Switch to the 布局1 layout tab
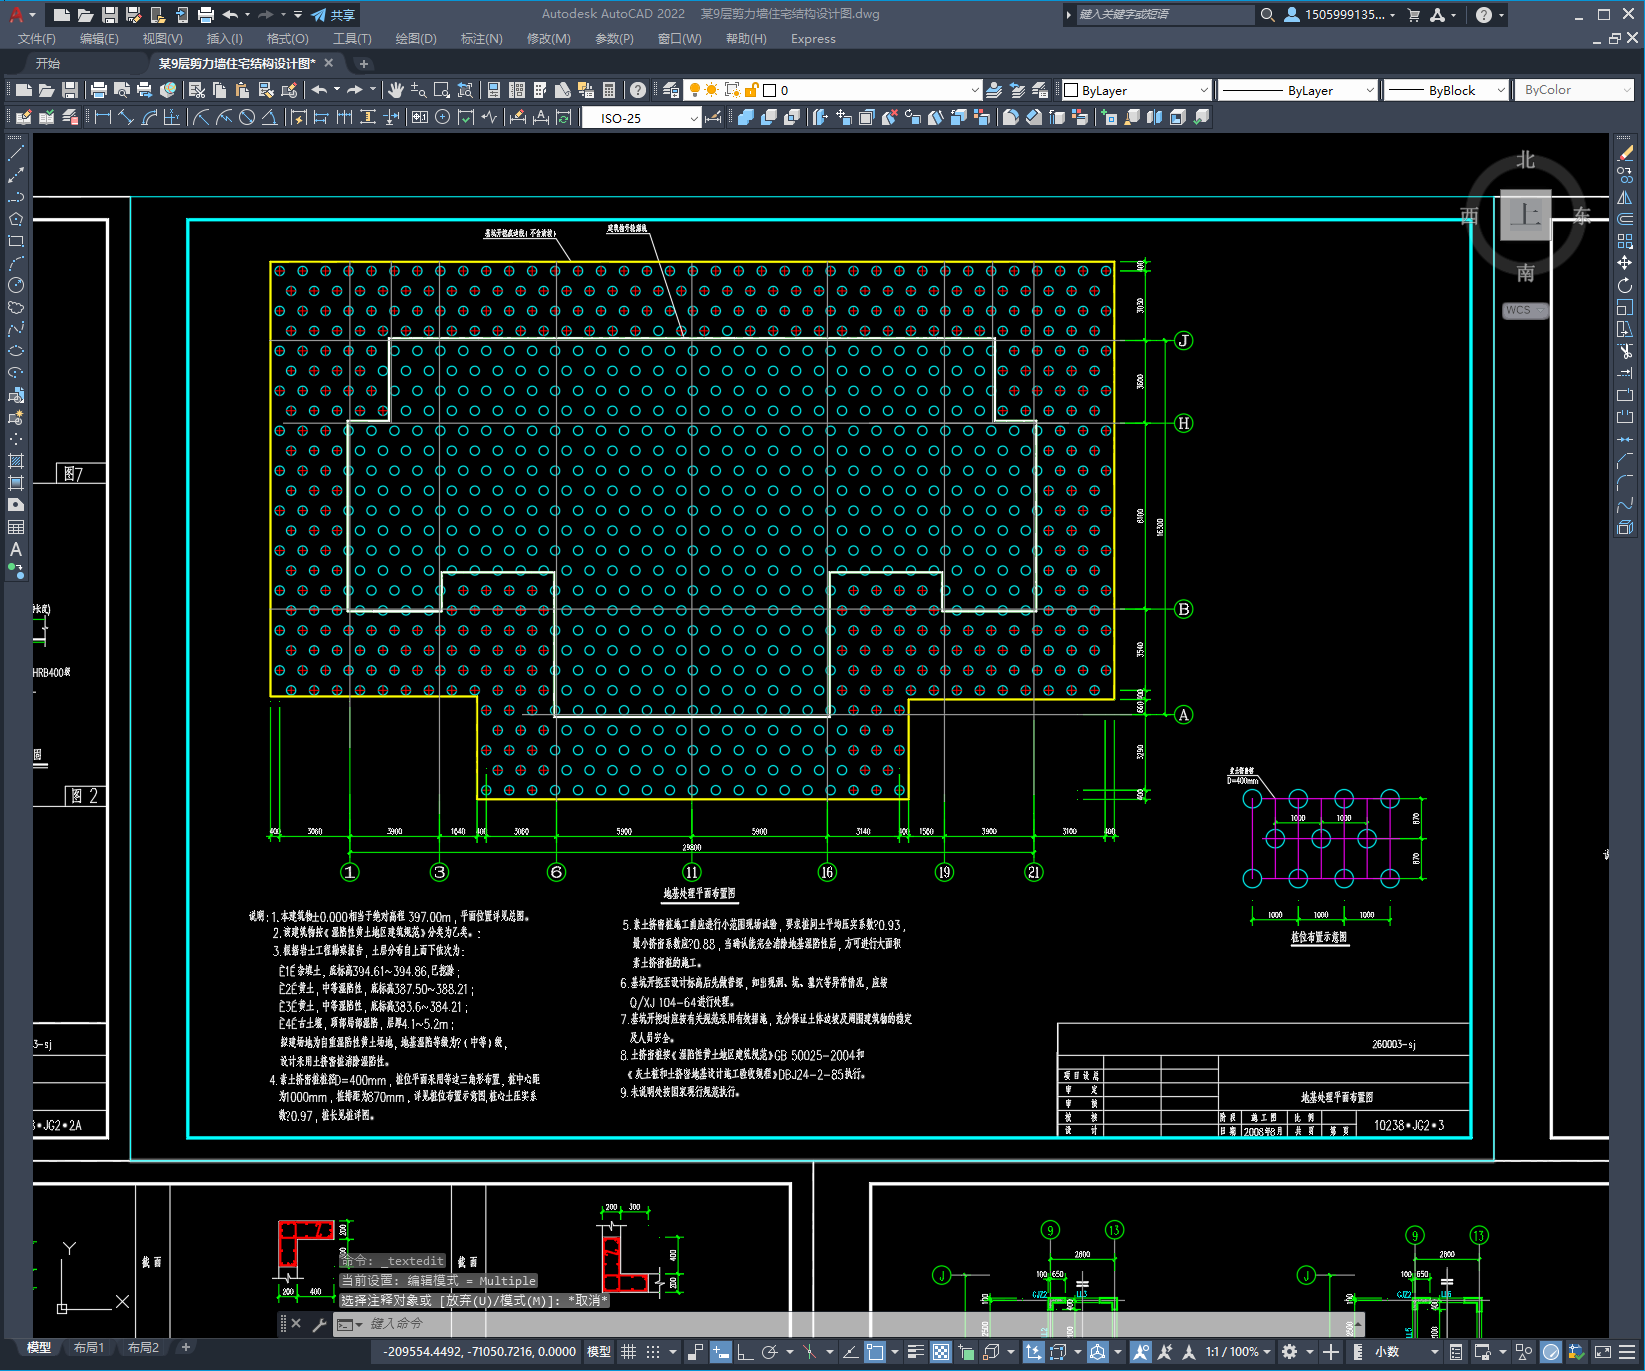 pyautogui.click(x=89, y=1347)
